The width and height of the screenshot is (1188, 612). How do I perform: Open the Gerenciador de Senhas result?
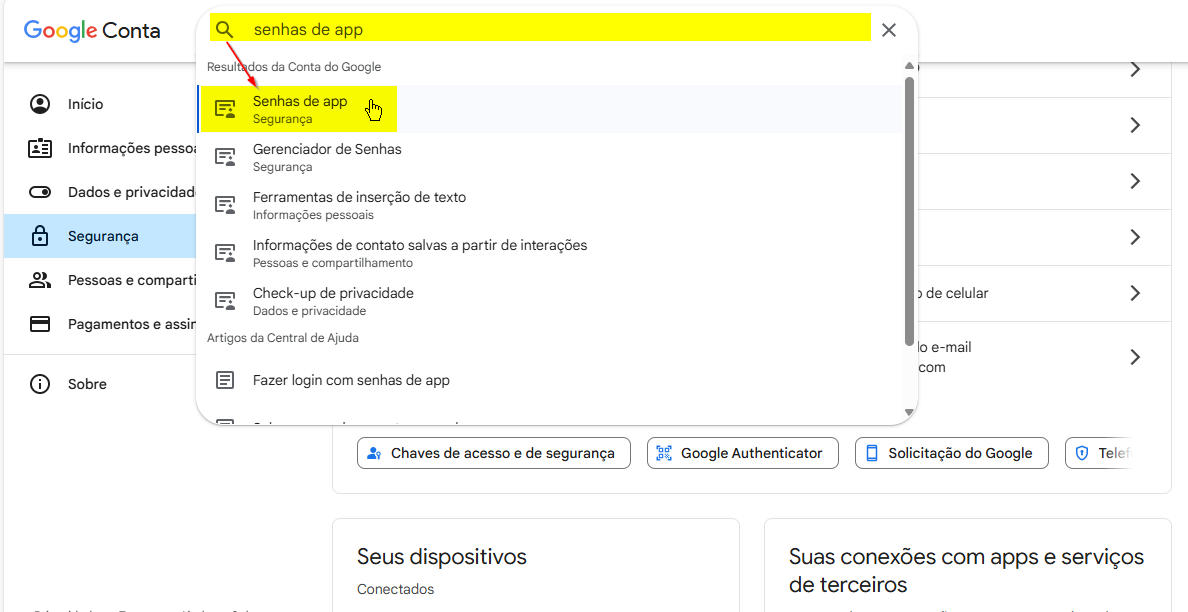tap(550, 157)
